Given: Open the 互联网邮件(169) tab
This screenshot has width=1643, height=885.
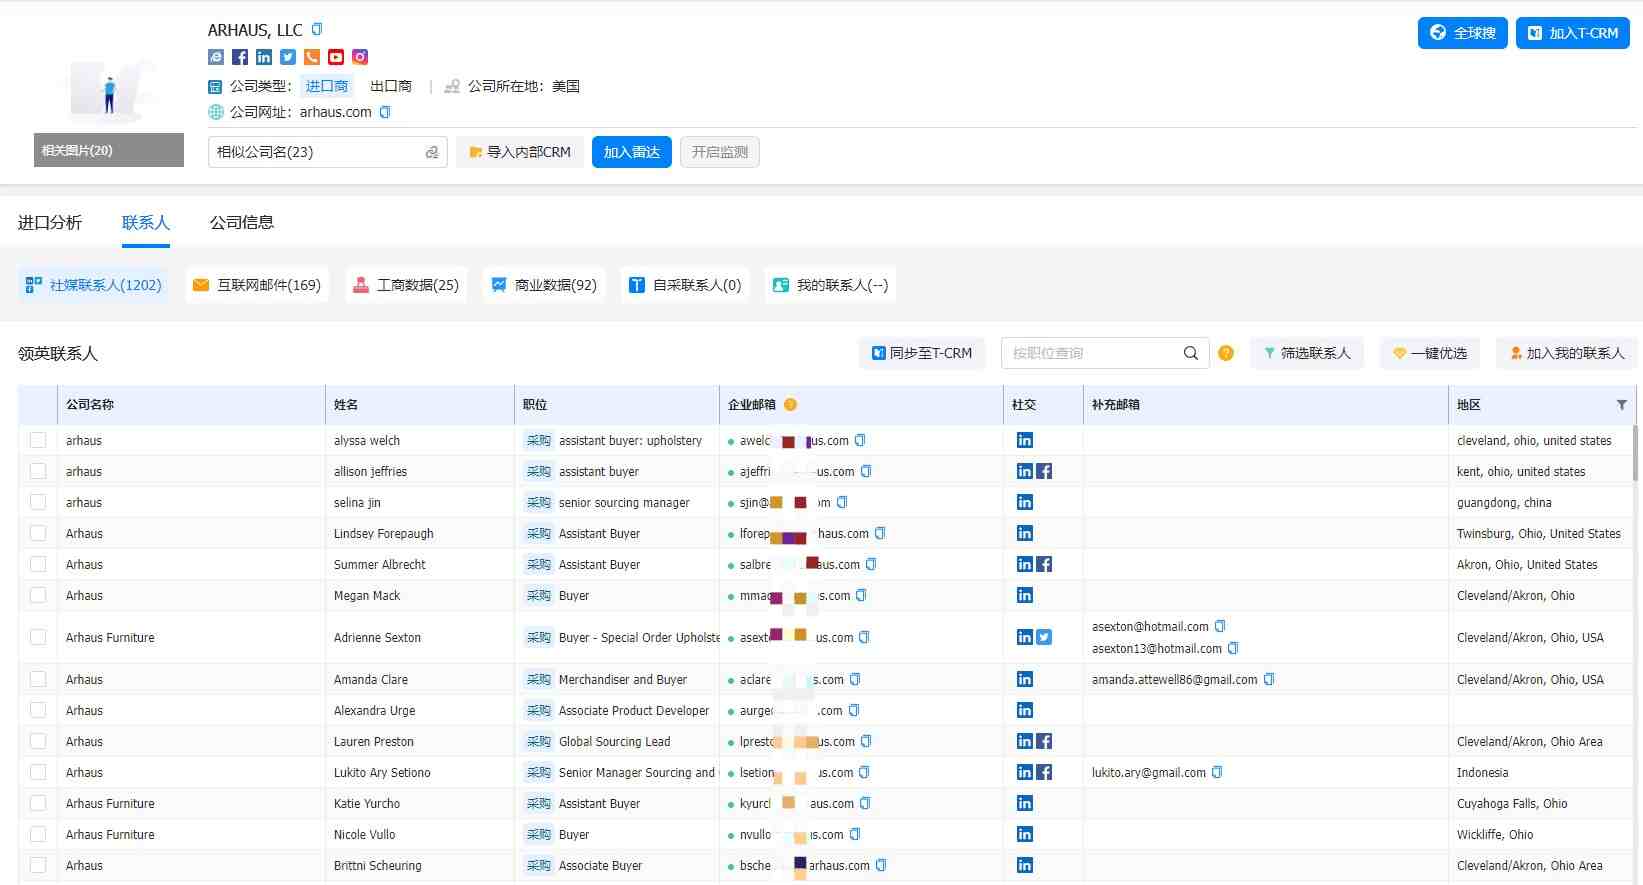Looking at the screenshot, I should pos(257,285).
